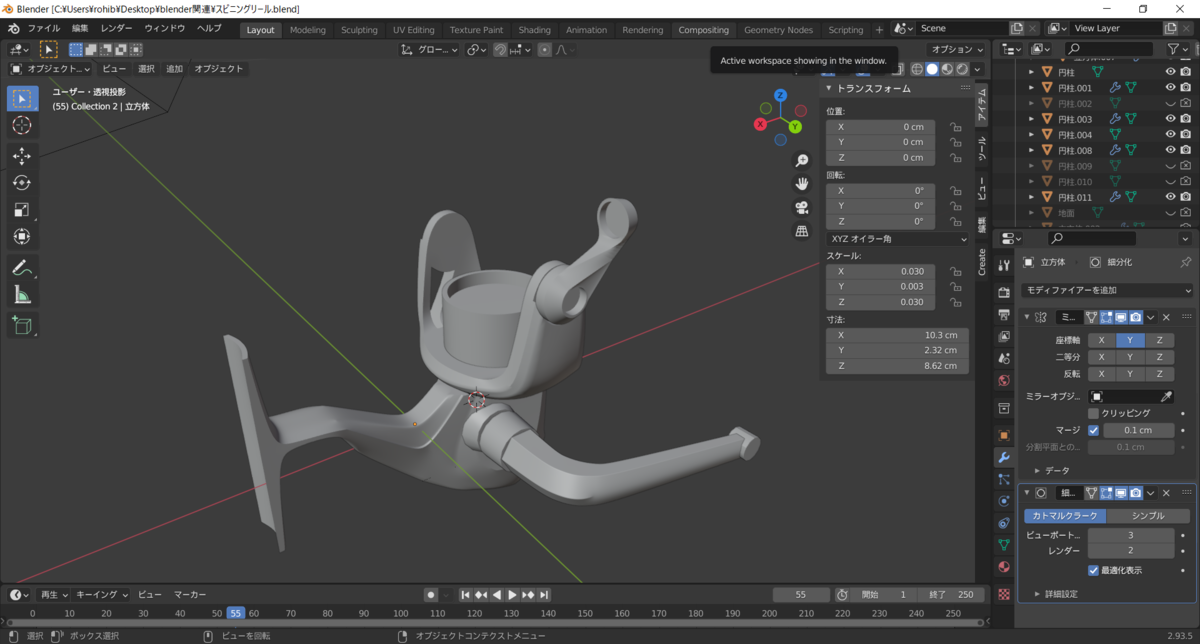Uncheck 最適化表示 checkbox
The height and width of the screenshot is (644, 1200).
point(1093,570)
